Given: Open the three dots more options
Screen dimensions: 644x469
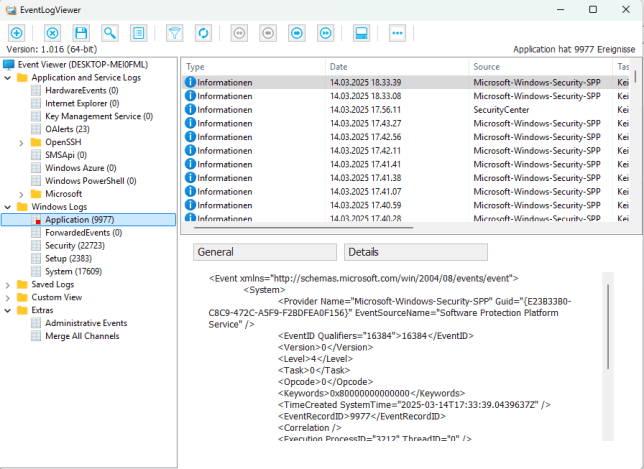Looking at the screenshot, I should tap(398, 33).
